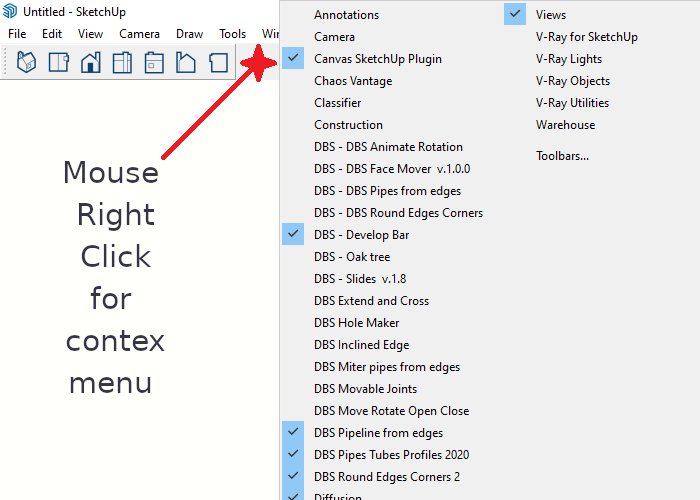Open the Draw menu

(x=189, y=34)
